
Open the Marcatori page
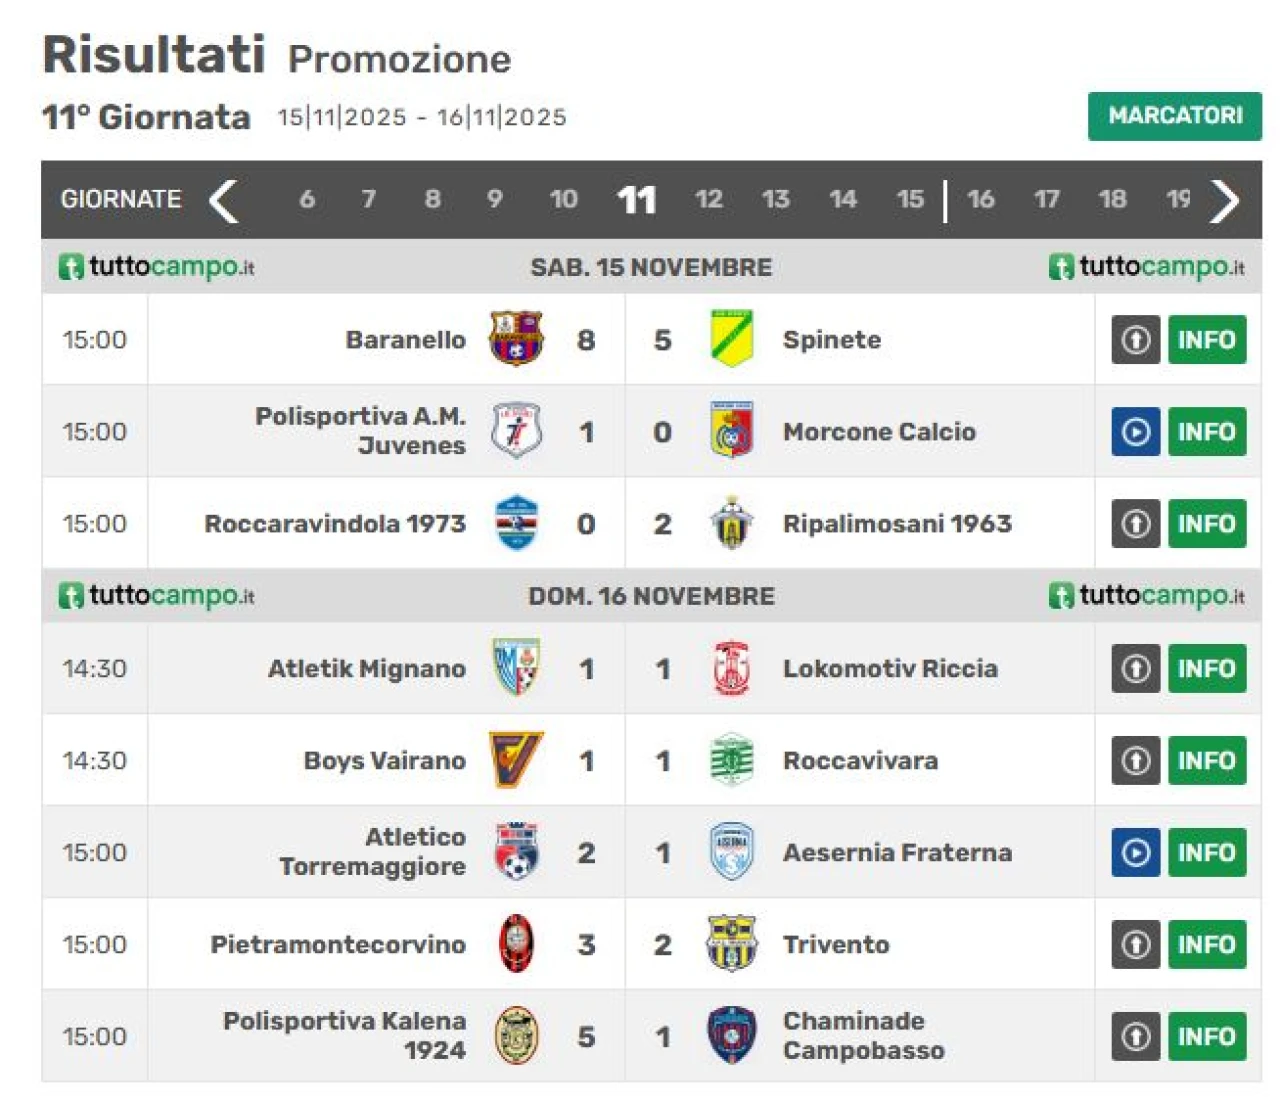[1174, 116]
